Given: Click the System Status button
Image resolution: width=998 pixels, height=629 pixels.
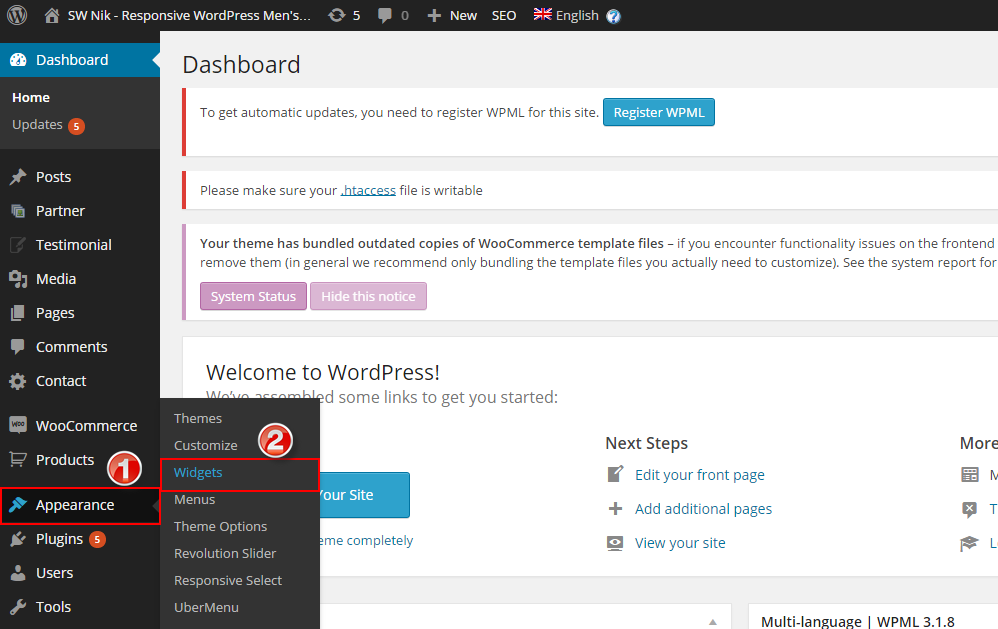Looking at the screenshot, I should pyautogui.click(x=253, y=296).
